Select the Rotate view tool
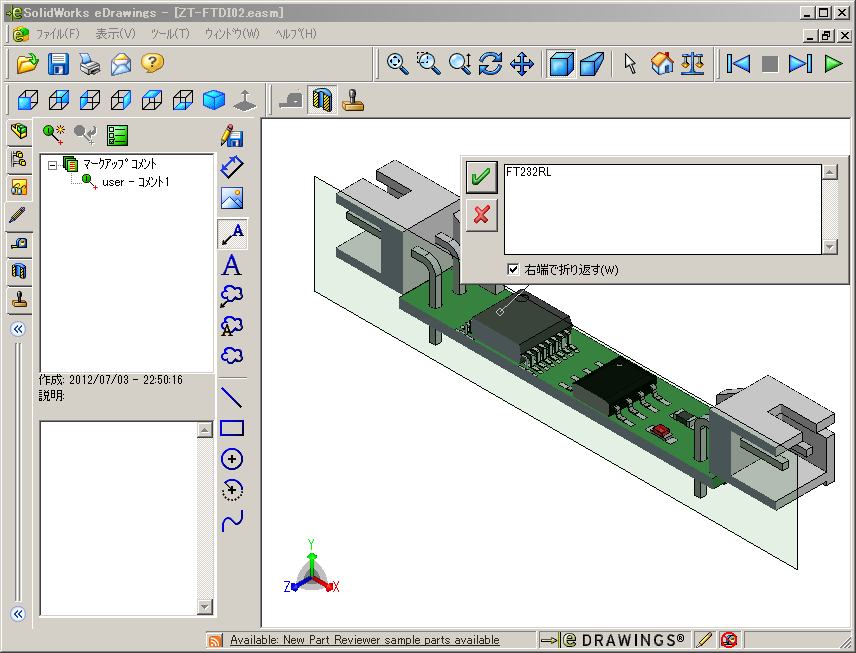856x653 pixels. [489, 64]
